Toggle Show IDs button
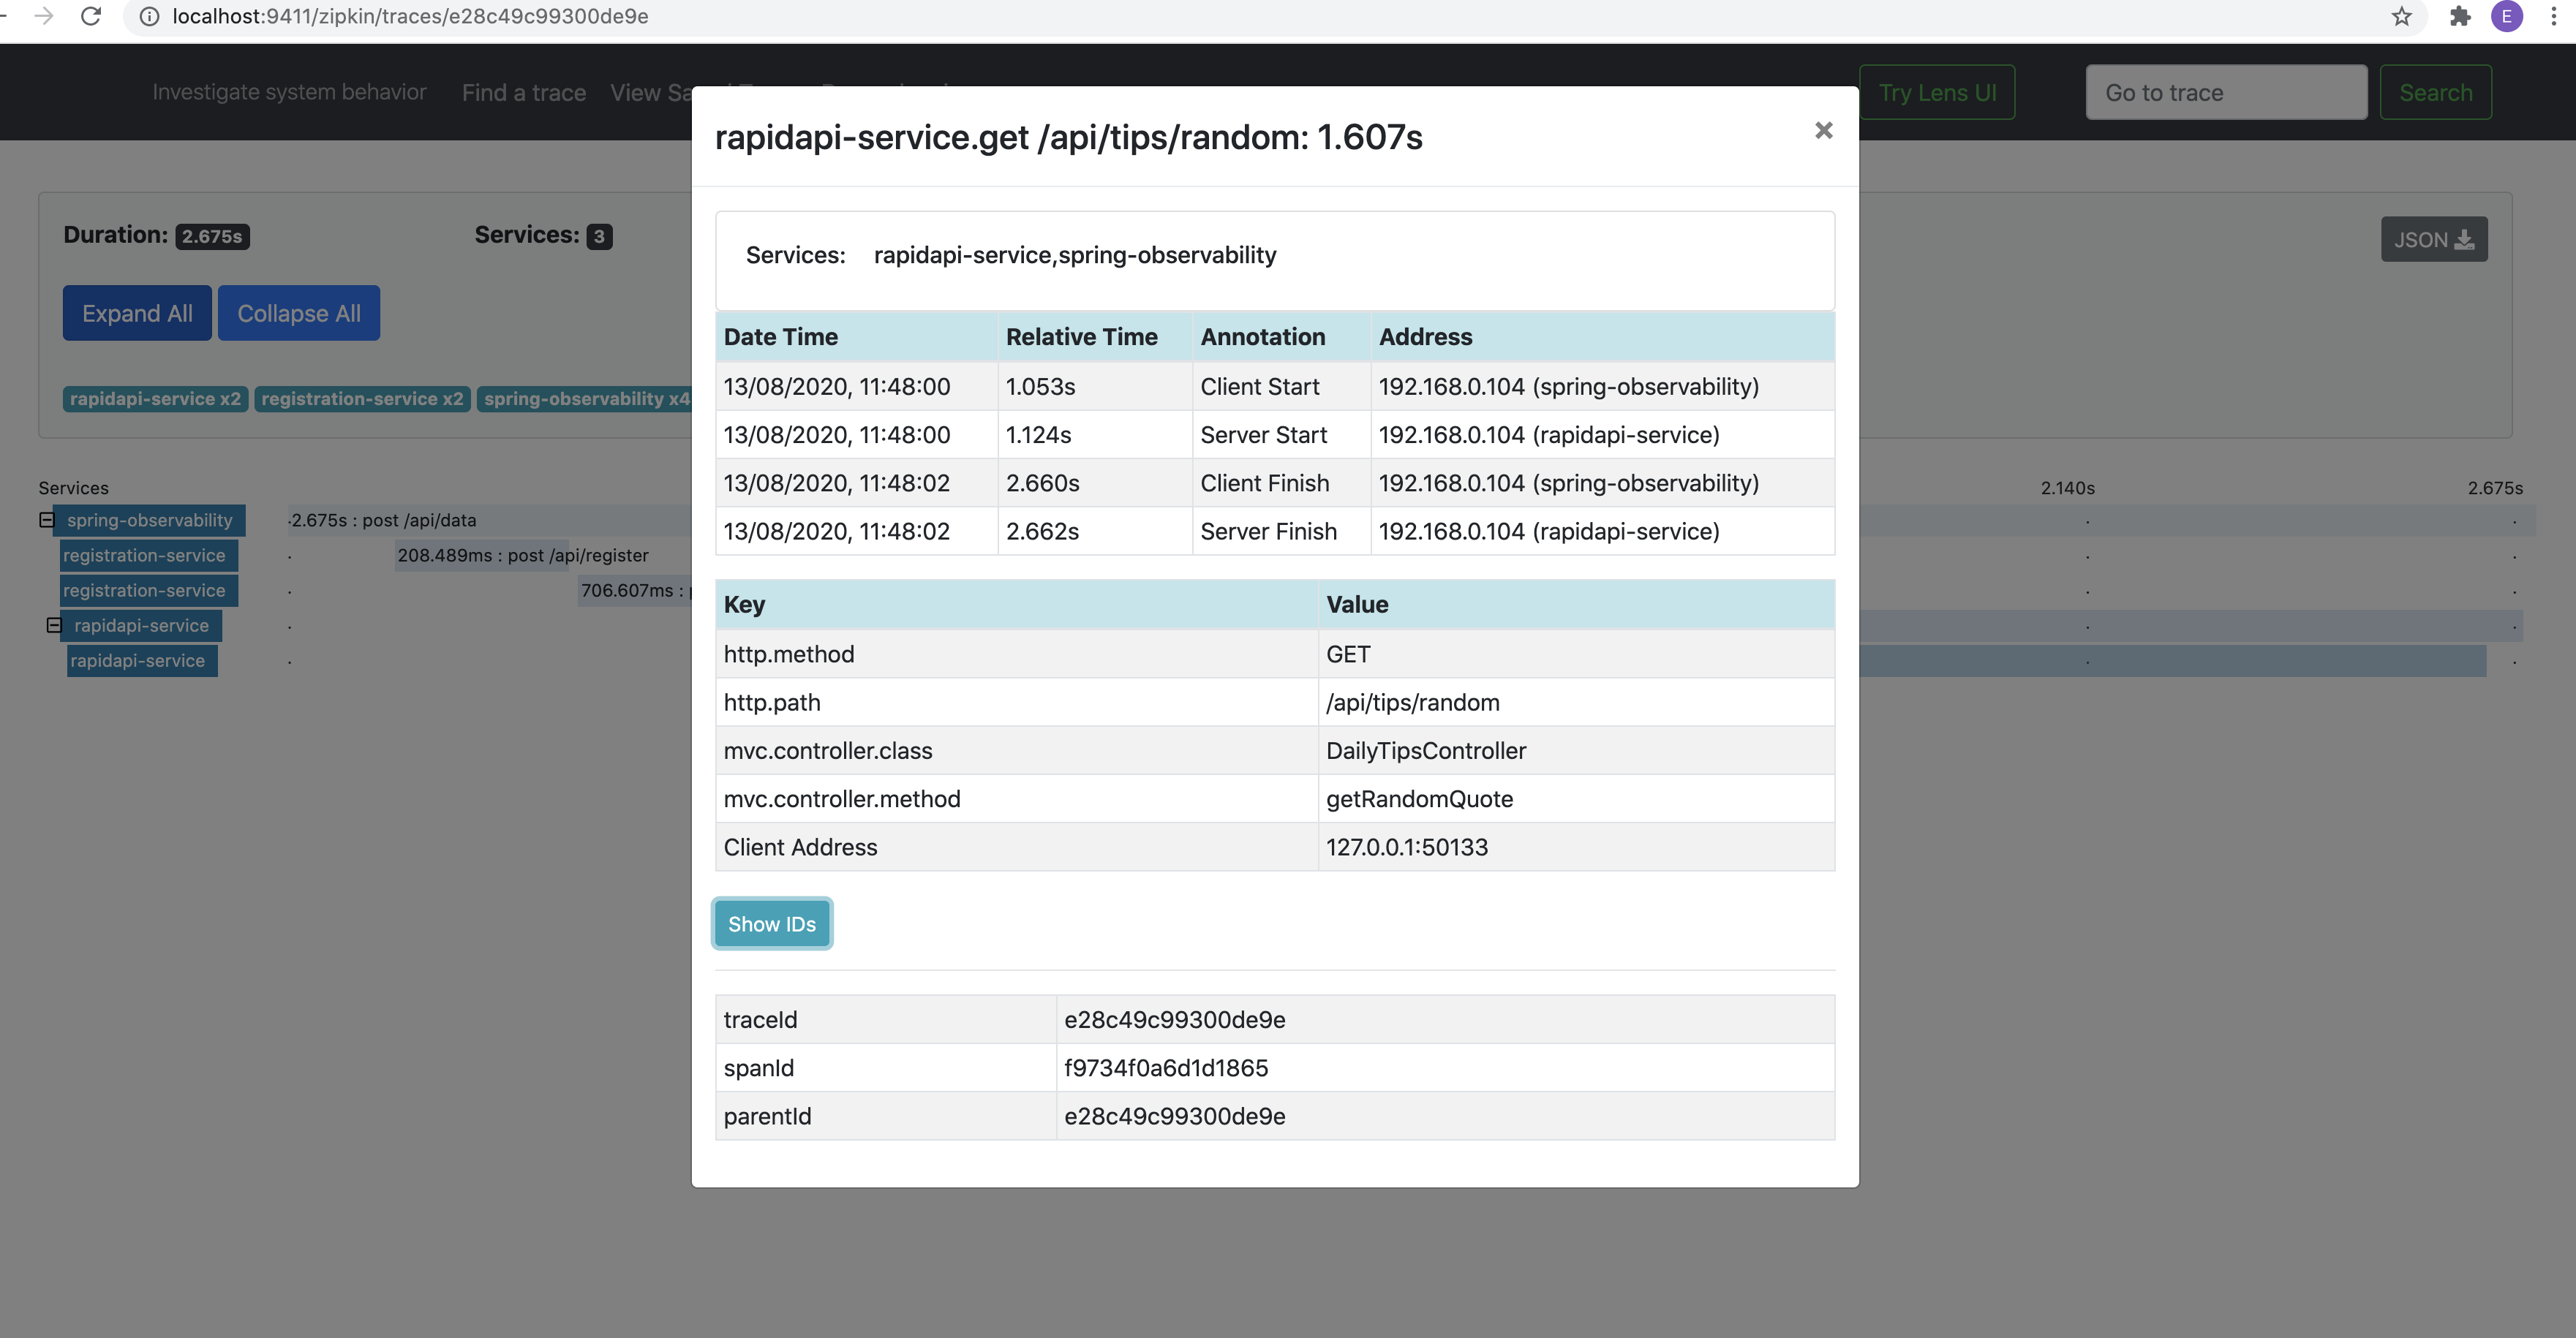 coord(771,924)
